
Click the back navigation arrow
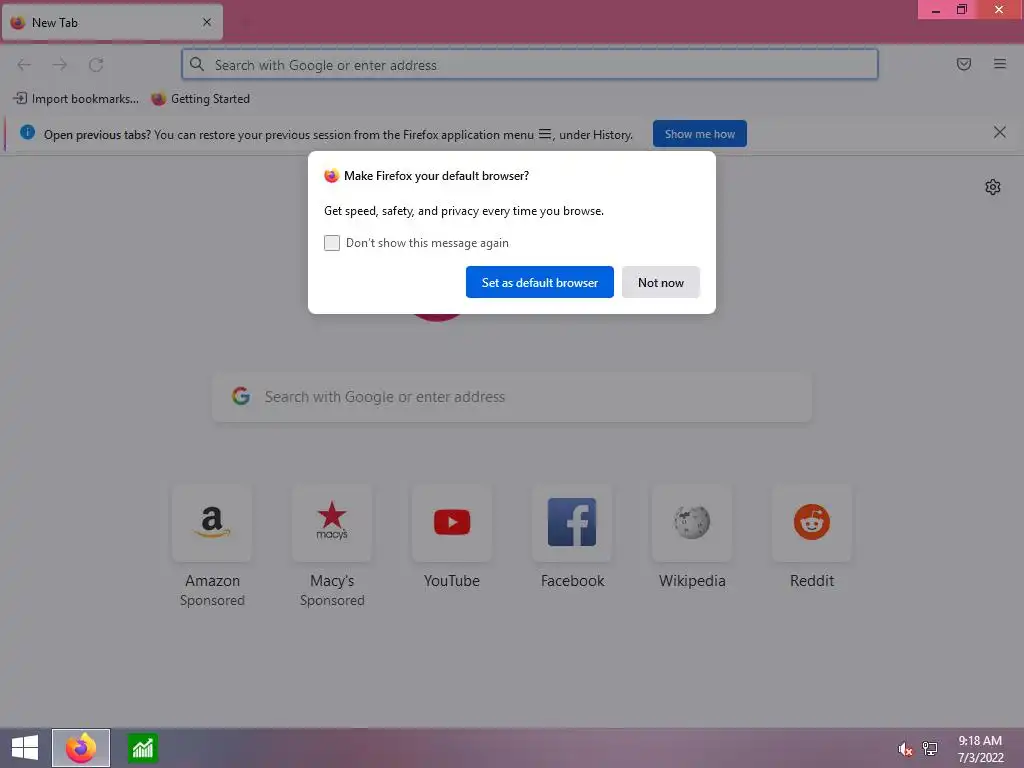coord(24,65)
